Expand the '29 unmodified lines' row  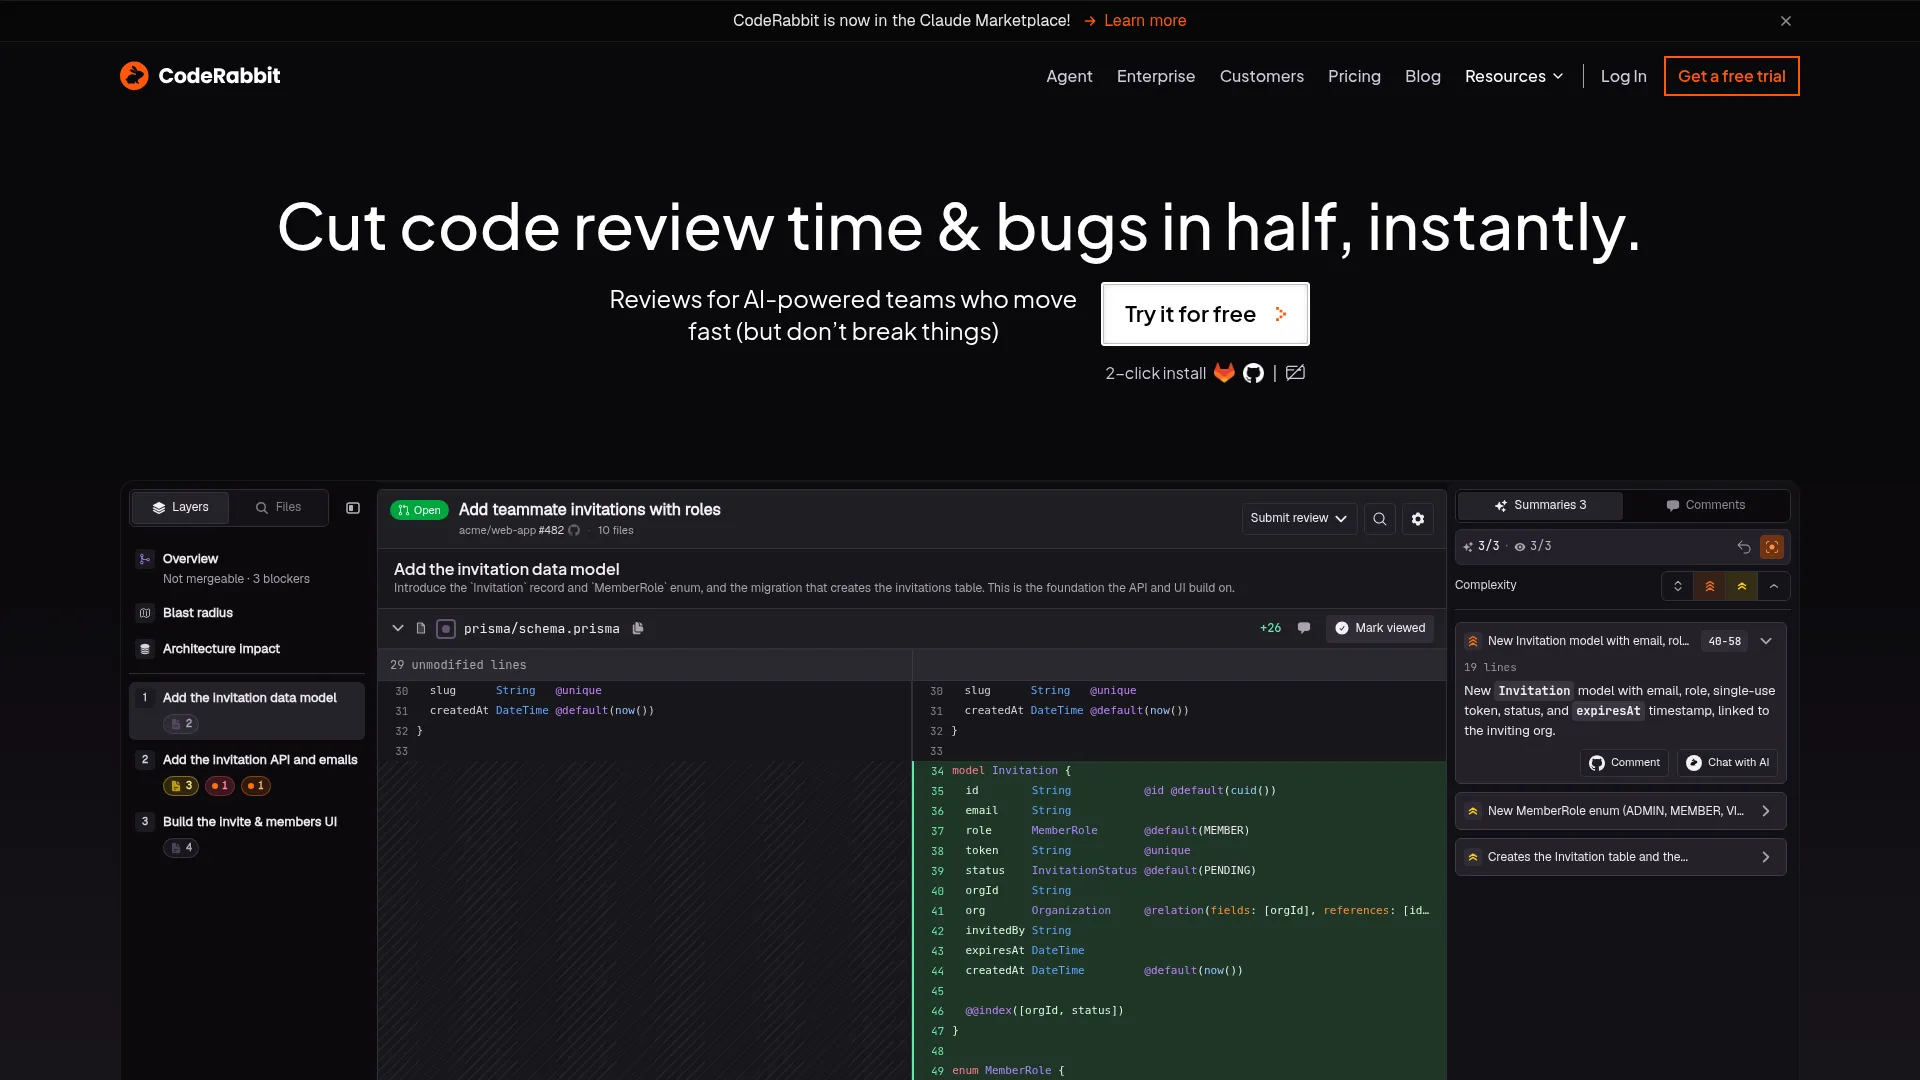coord(645,665)
